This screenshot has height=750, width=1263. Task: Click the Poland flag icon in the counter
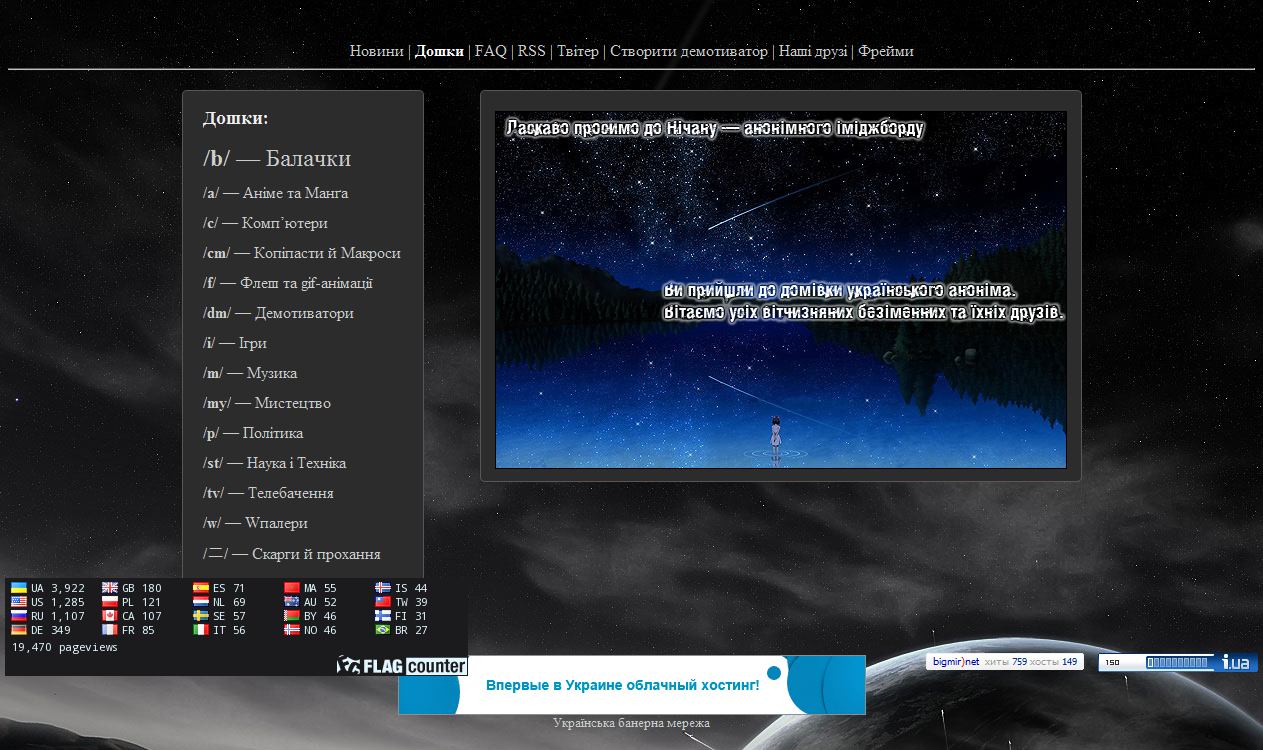click(x=109, y=602)
